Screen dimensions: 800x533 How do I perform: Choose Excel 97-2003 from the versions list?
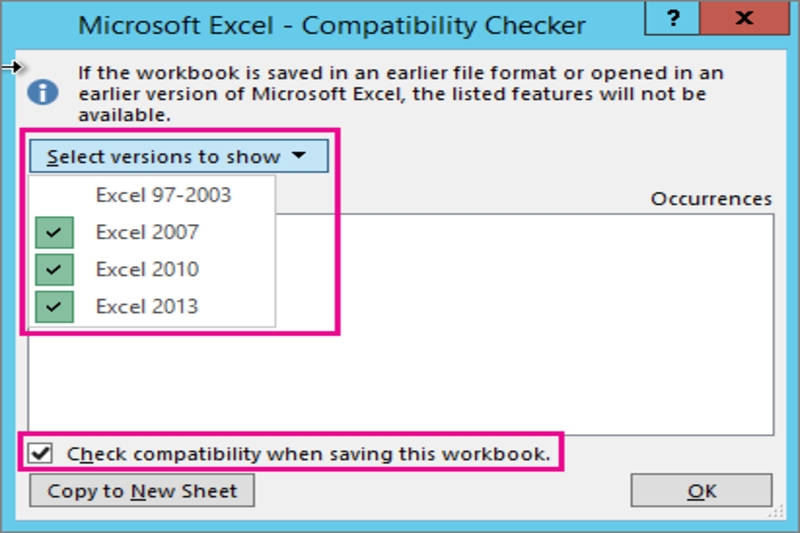[163, 195]
